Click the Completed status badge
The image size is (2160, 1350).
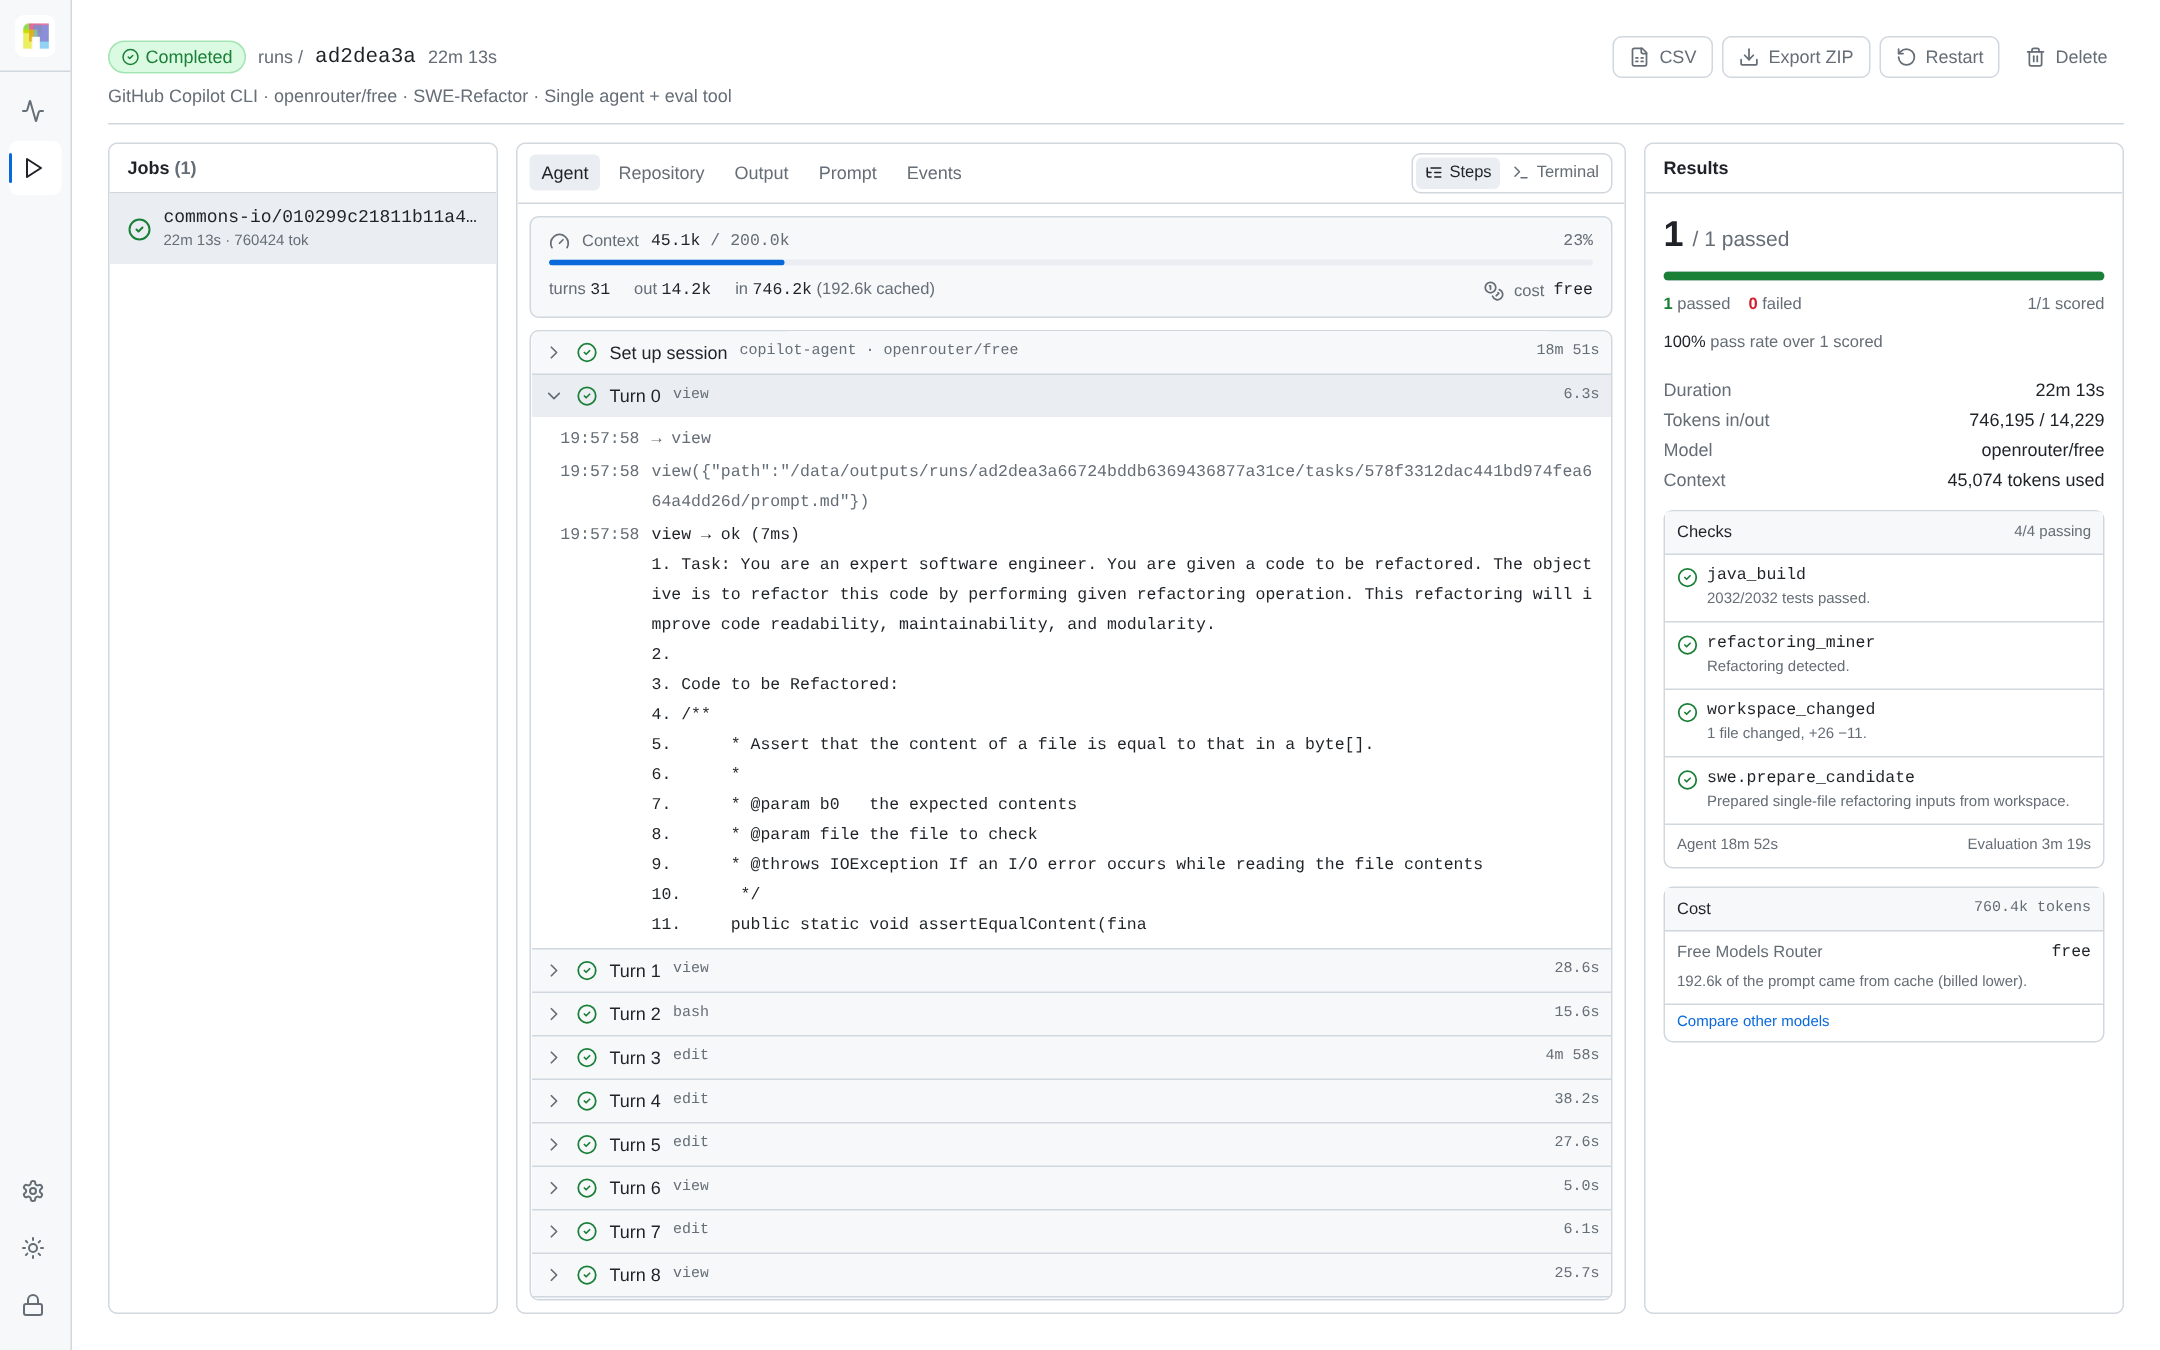click(177, 57)
